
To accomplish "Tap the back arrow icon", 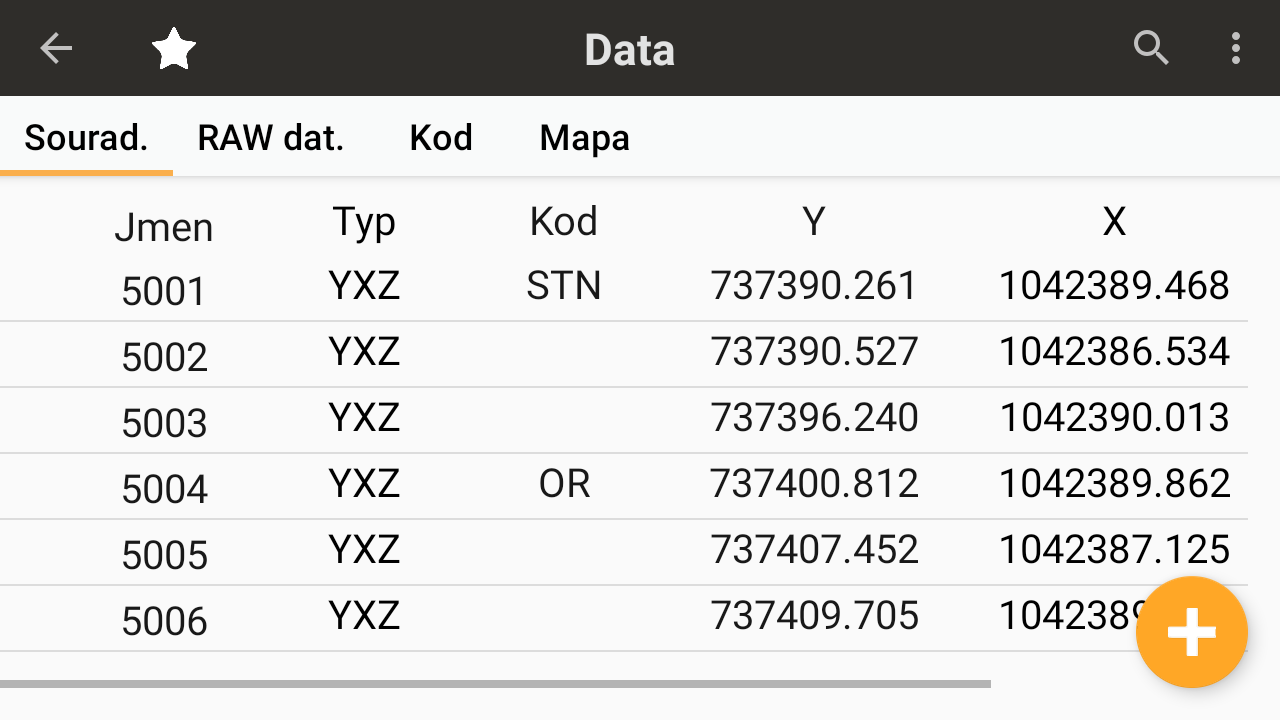I will point(56,48).
